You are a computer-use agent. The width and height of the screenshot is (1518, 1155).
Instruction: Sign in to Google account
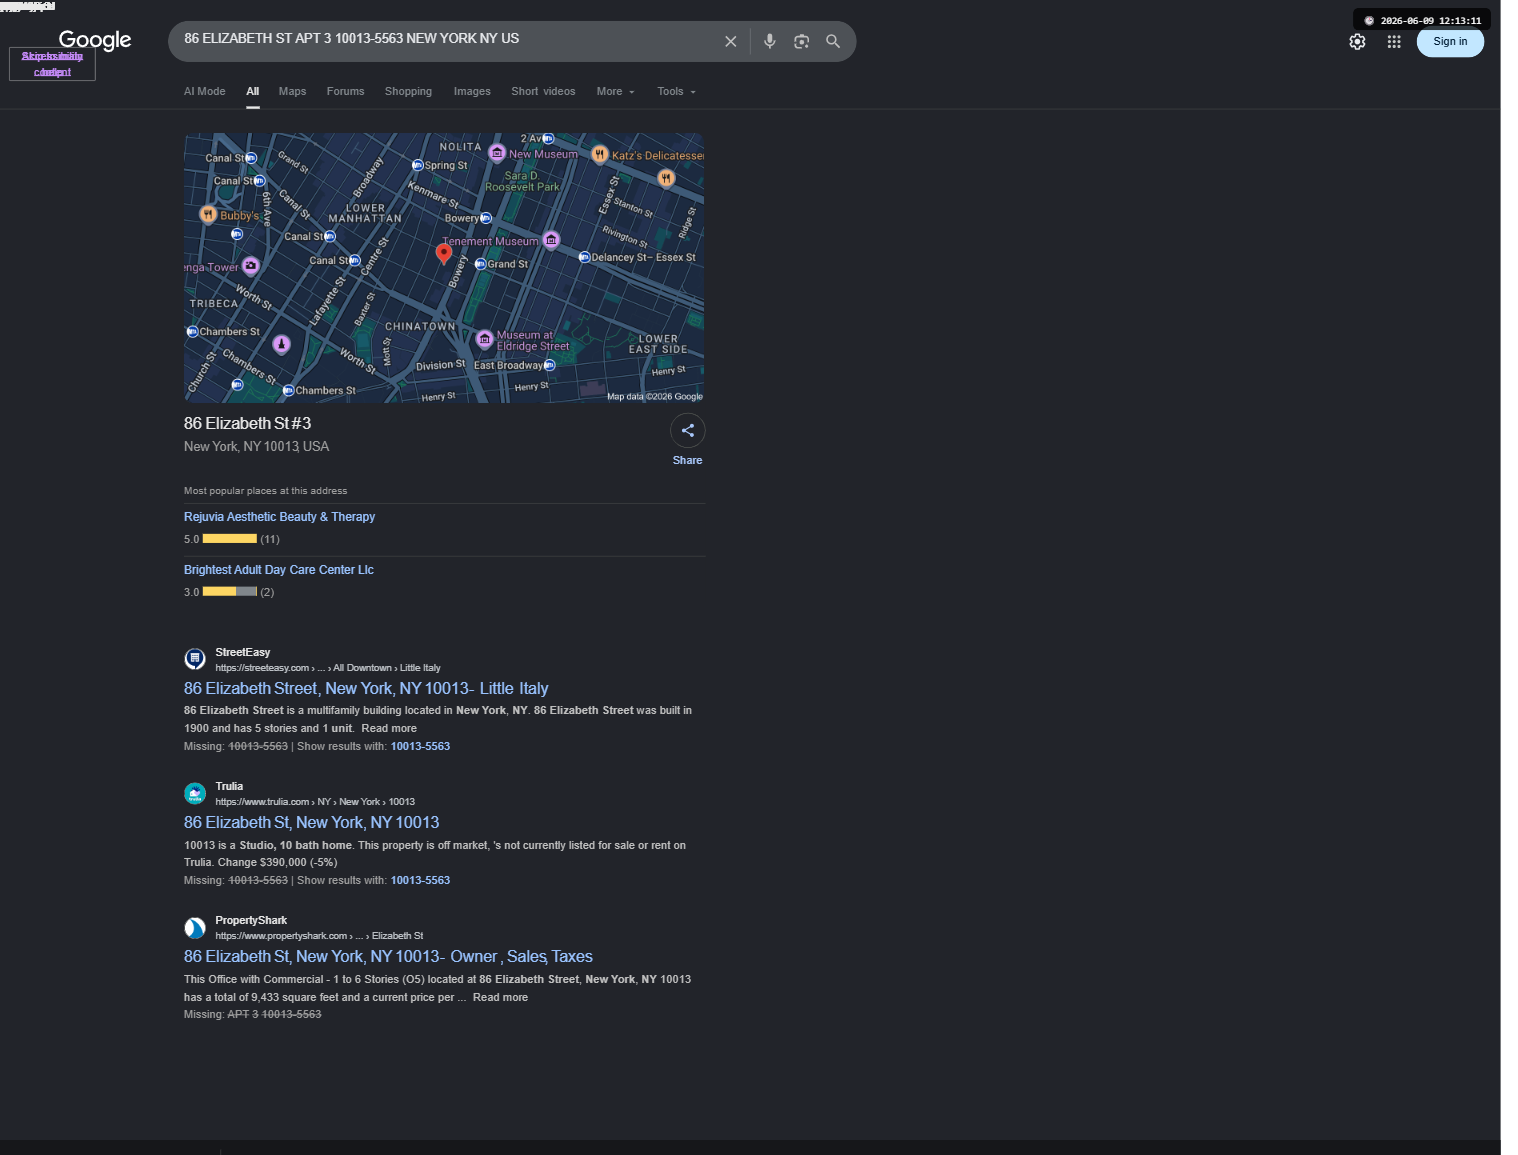1450,42
